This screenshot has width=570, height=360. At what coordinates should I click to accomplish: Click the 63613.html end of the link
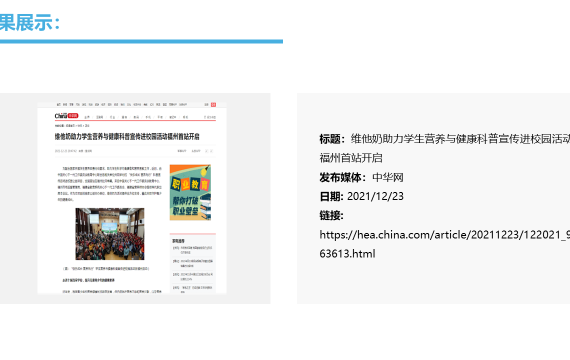pos(347,253)
